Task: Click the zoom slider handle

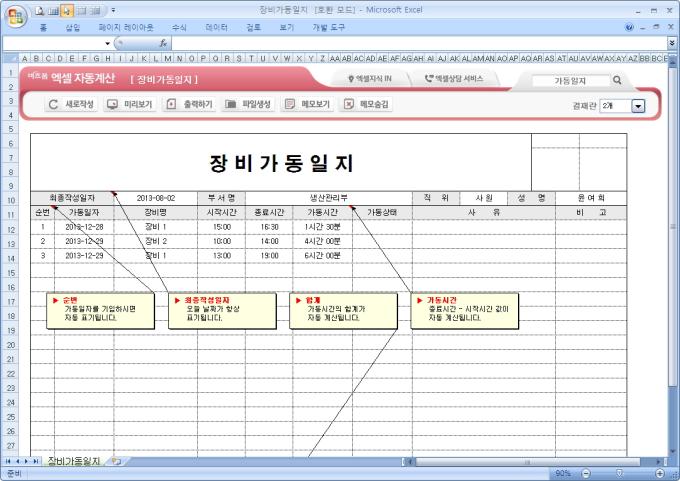Action: tap(620, 473)
